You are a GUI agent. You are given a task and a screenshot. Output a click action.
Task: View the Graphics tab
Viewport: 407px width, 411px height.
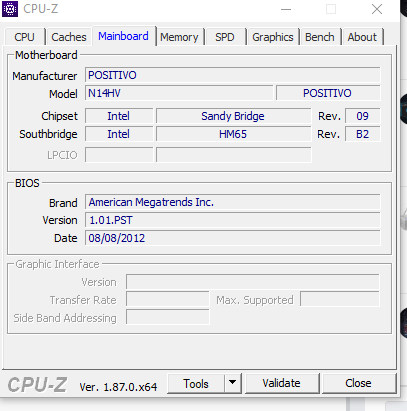pyautogui.click(x=273, y=37)
